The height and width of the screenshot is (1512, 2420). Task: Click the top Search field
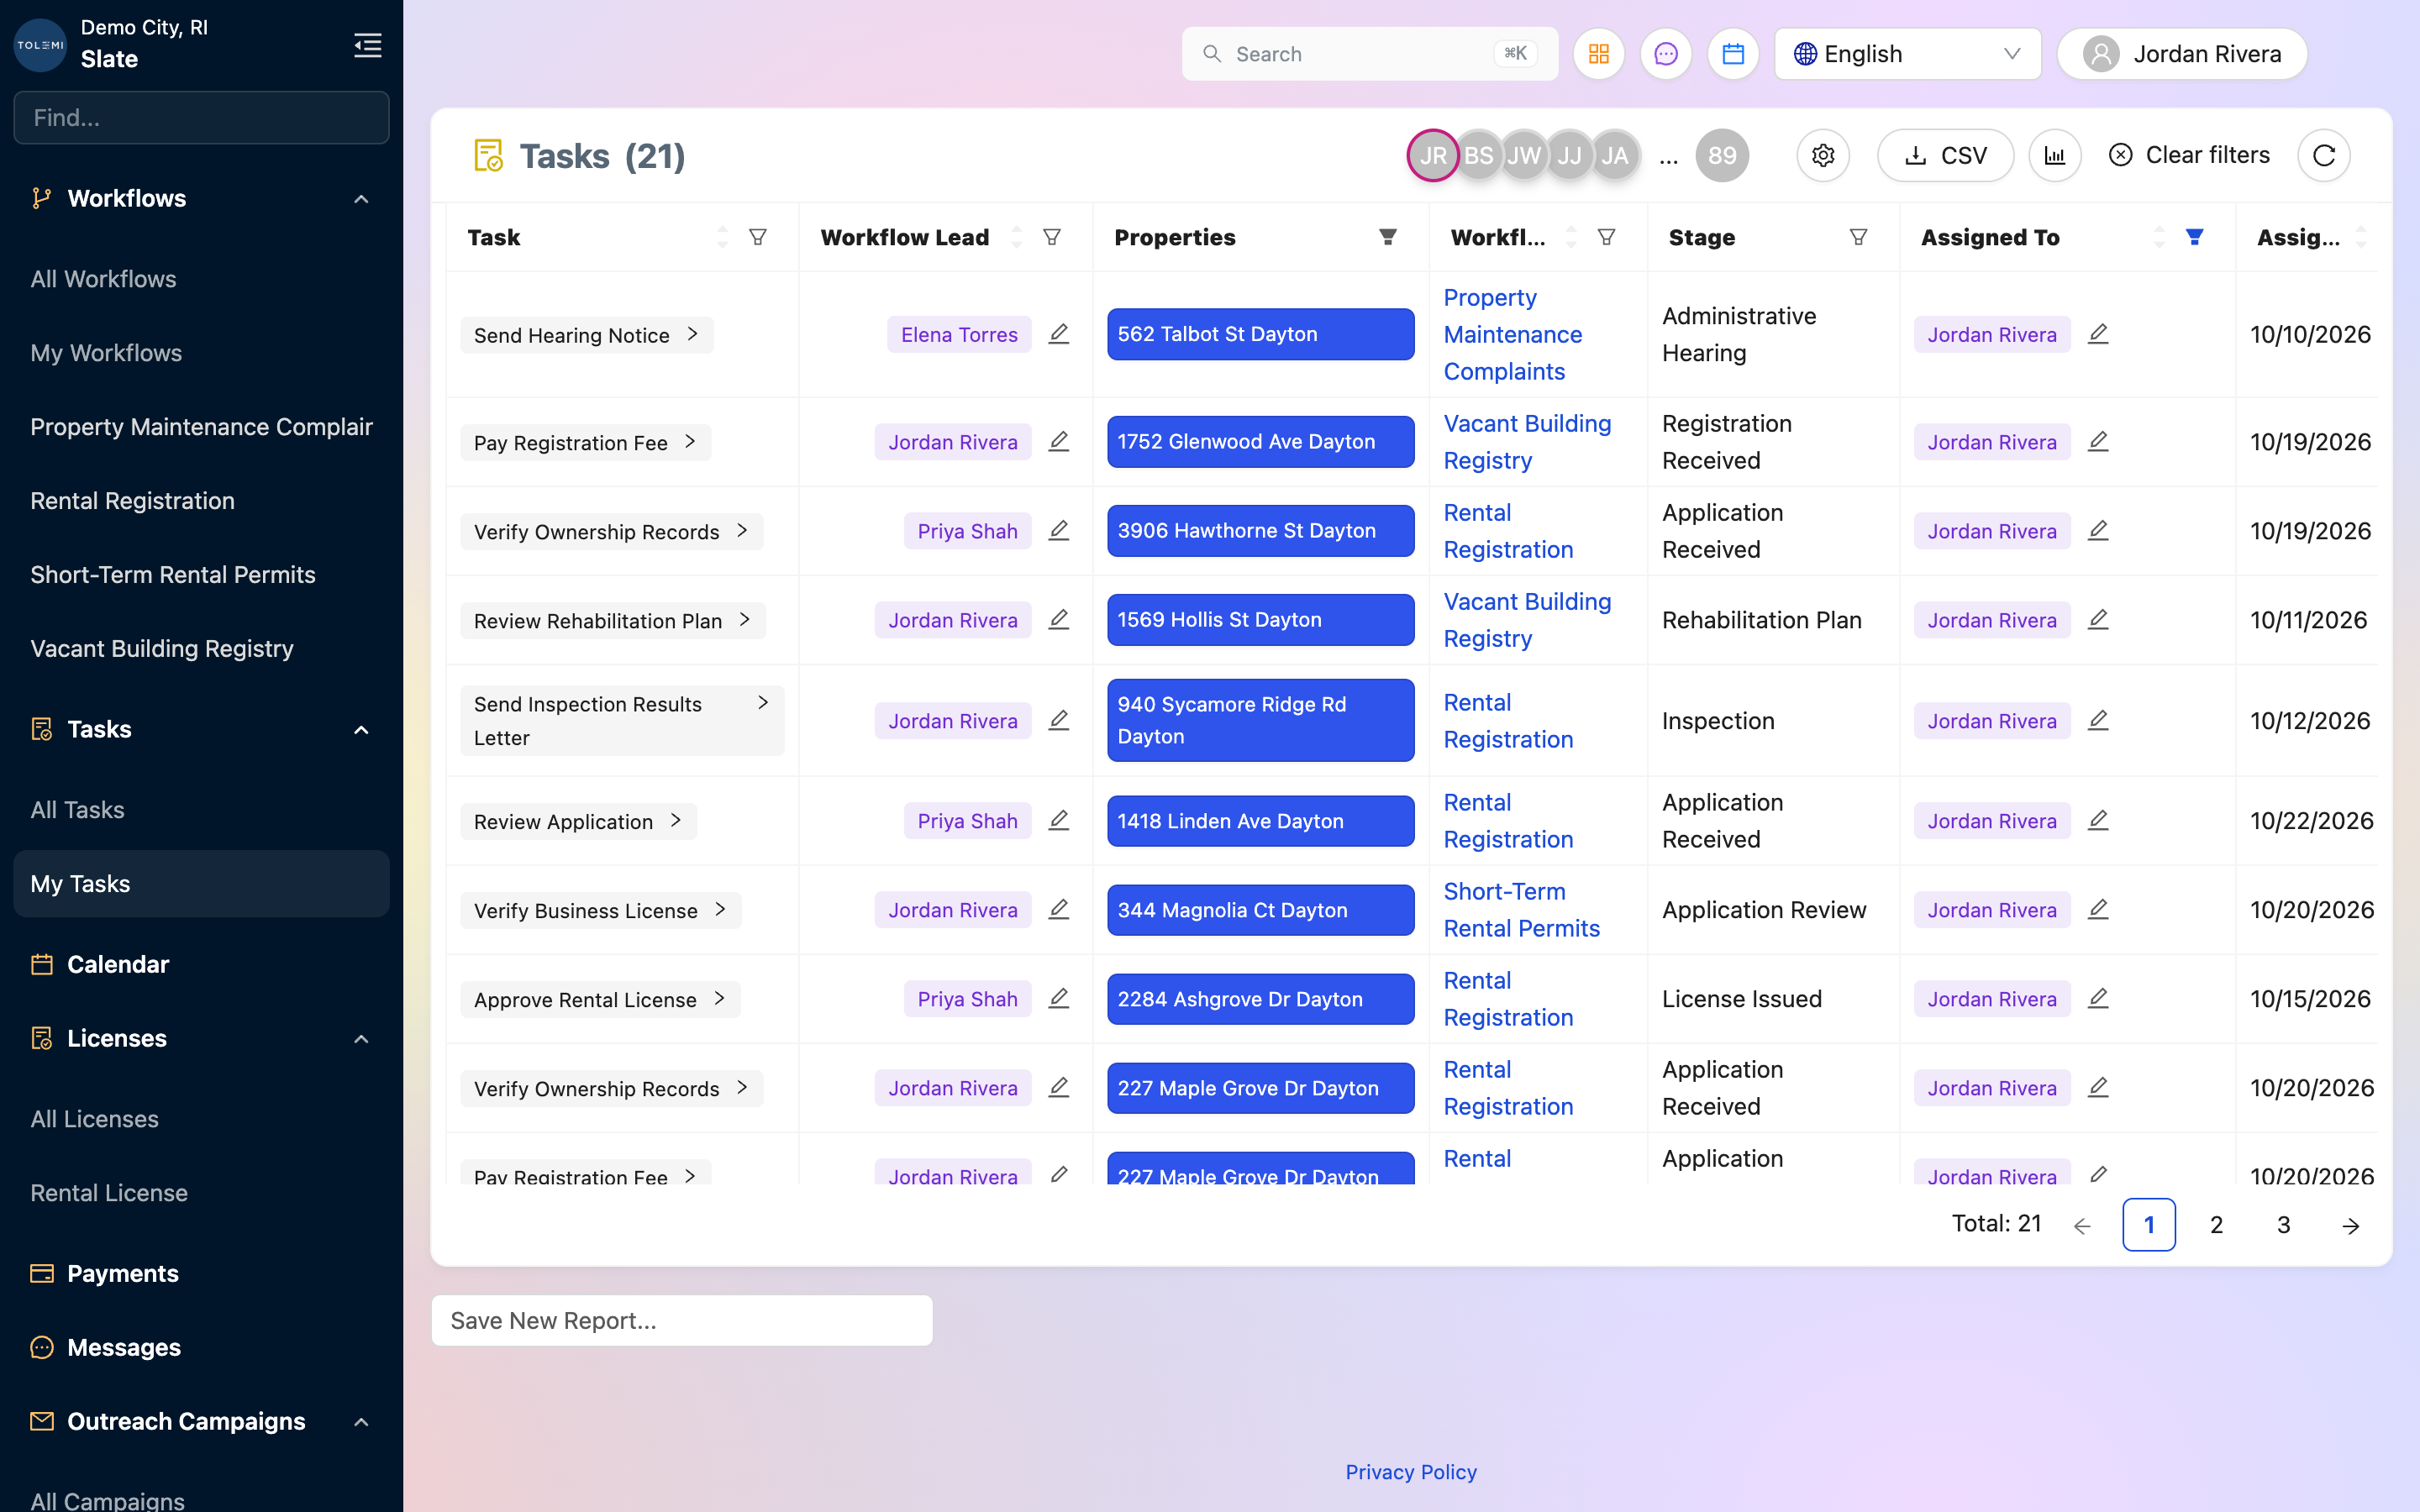click(x=1369, y=54)
